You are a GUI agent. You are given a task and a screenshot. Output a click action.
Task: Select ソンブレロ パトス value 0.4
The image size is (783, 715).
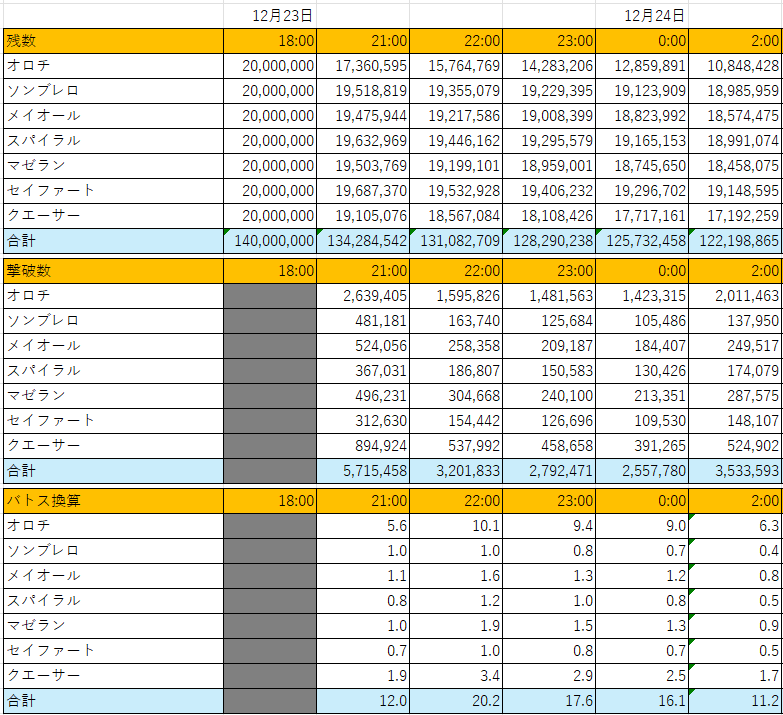click(x=735, y=551)
